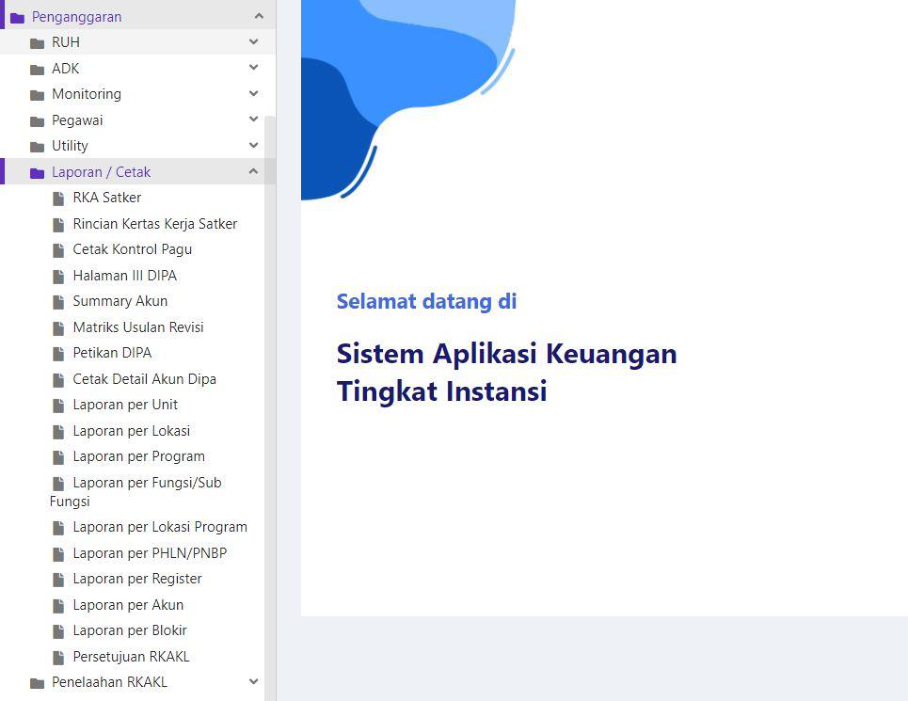Click the RUH folder icon
Viewport: 908px width, 701px height.
[x=37, y=43]
